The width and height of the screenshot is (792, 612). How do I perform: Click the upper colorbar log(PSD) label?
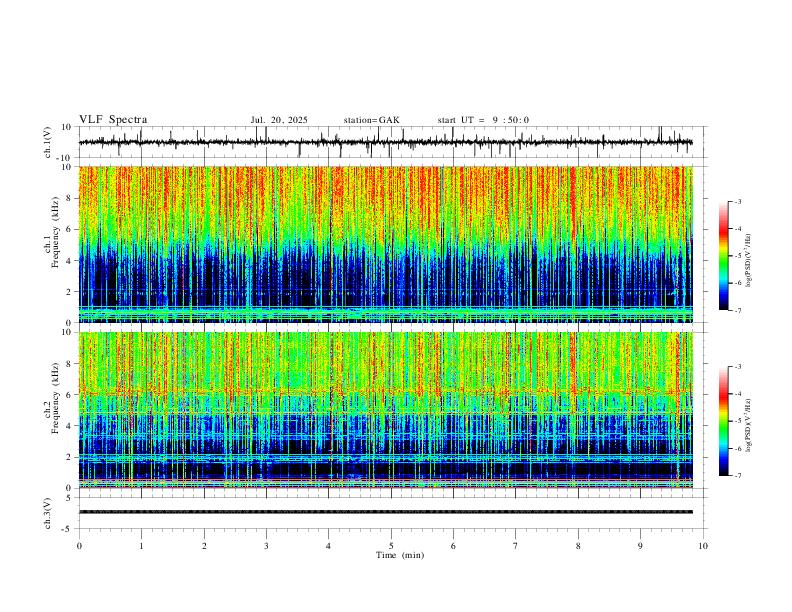[748, 260]
